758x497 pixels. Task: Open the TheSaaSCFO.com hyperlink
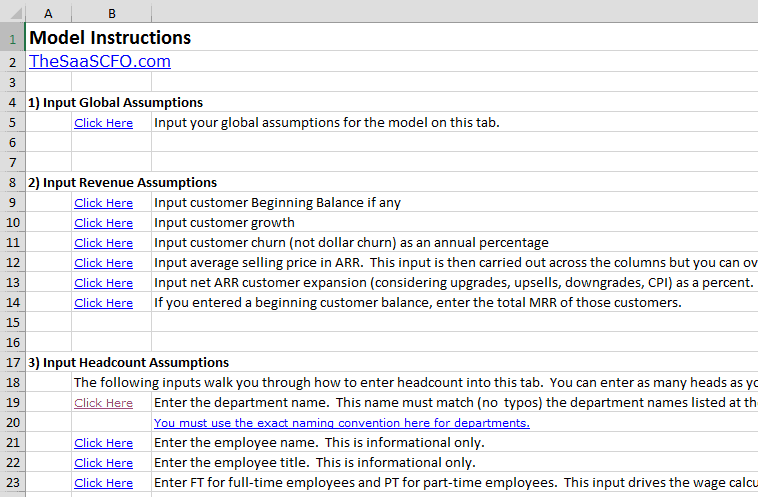tap(100, 61)
